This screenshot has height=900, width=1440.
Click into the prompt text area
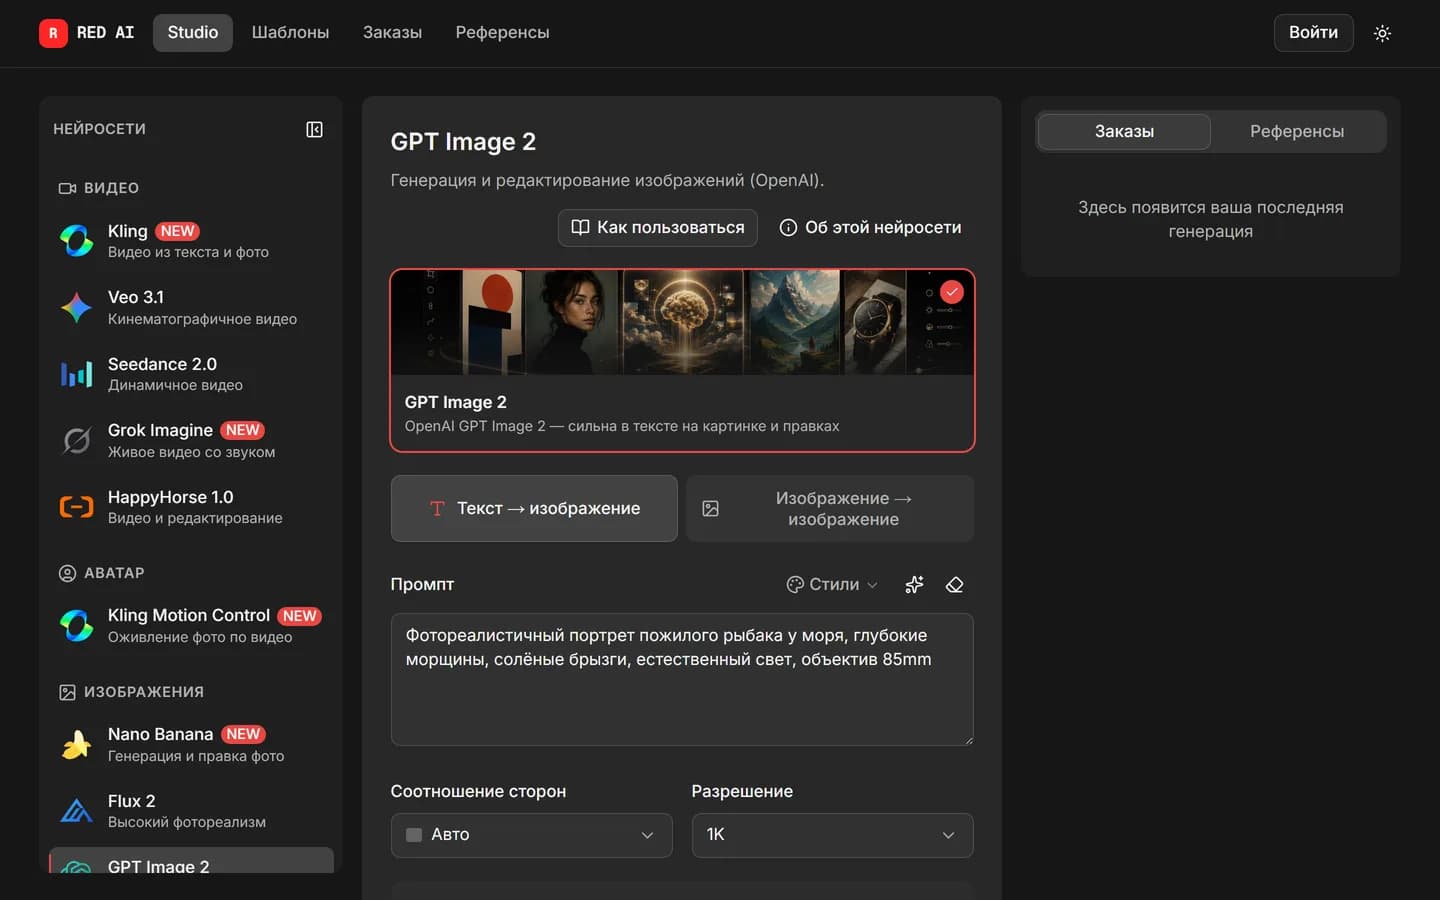682,680
